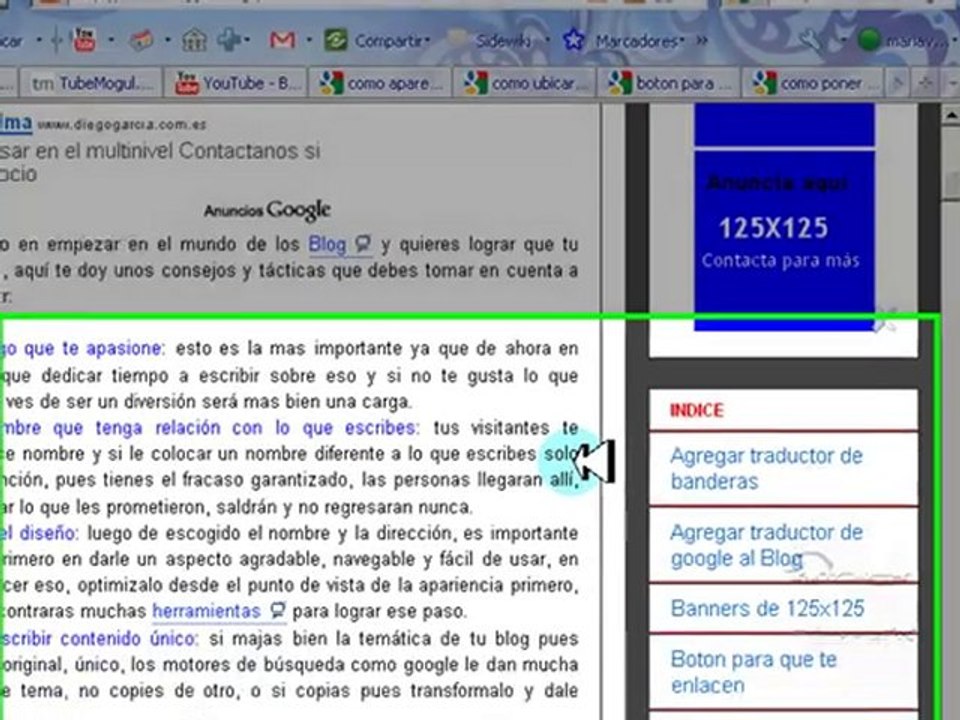Click the tab strip scroll-right arrow
Viewport: 960px width, 720px height.
[x=898, y=83]
